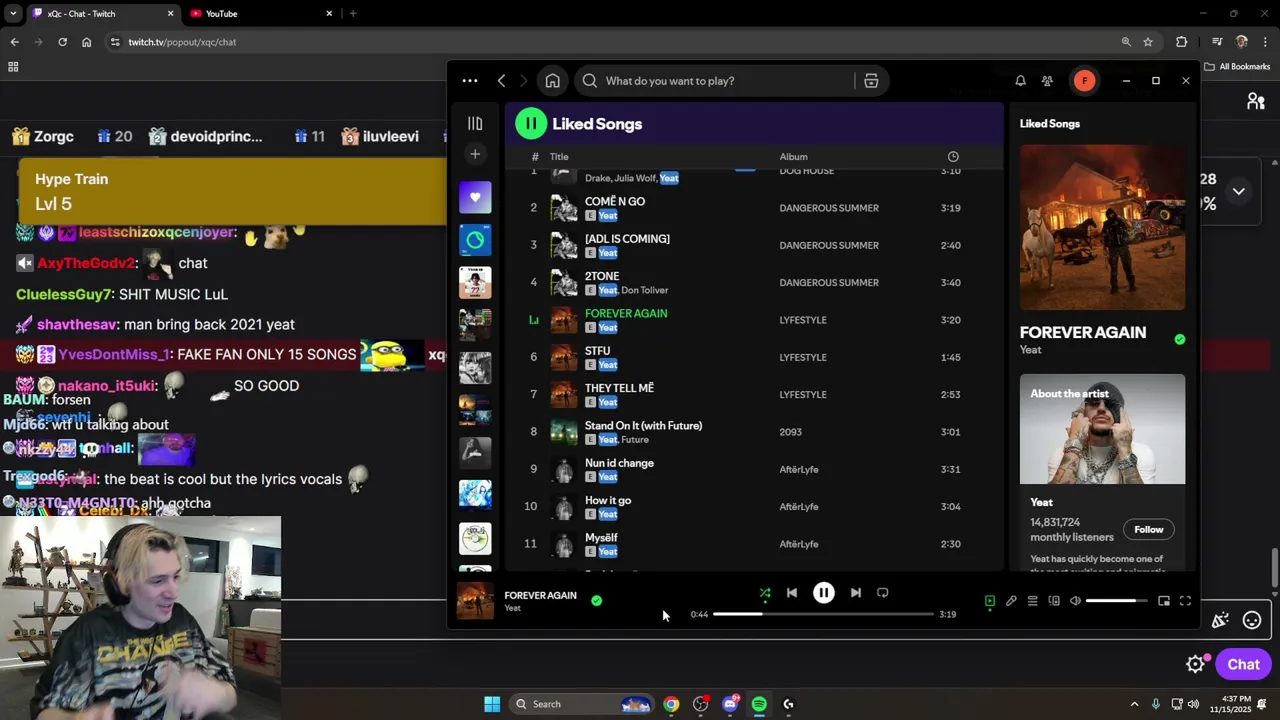Open Spotify Home button
Image resolution: width=1280 pixels, height=720 pixels.
coord(552,81)
